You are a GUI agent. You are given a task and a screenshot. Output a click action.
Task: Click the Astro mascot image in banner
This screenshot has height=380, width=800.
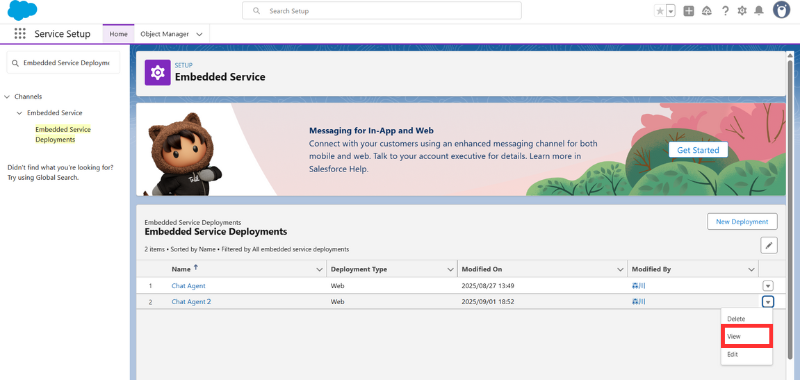point(182,155)
